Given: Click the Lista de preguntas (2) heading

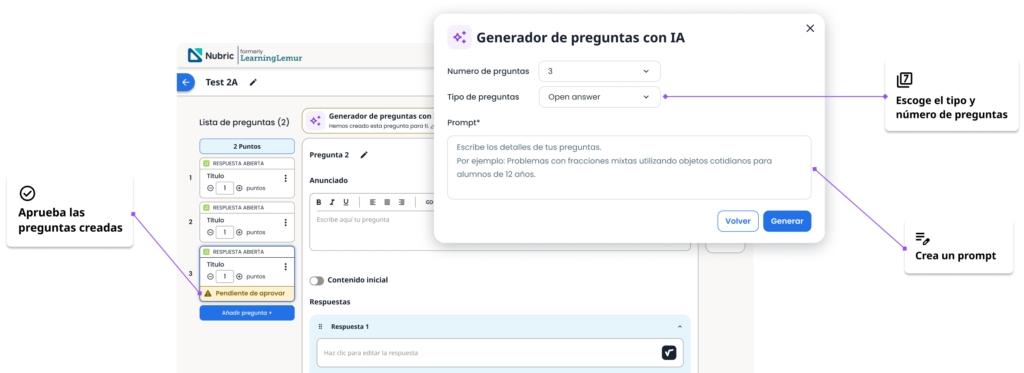Looking at the screenshot, I should 244,122.
